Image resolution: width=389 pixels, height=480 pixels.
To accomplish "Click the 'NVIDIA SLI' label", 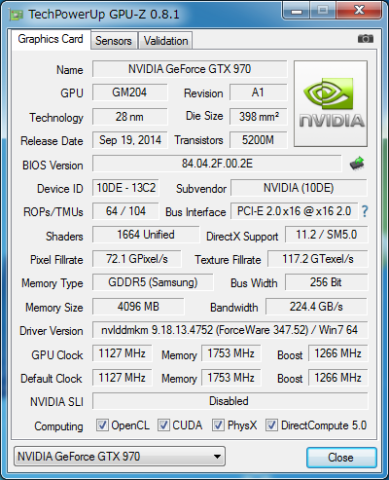I will pyautogui.click(x=57, y=402).
